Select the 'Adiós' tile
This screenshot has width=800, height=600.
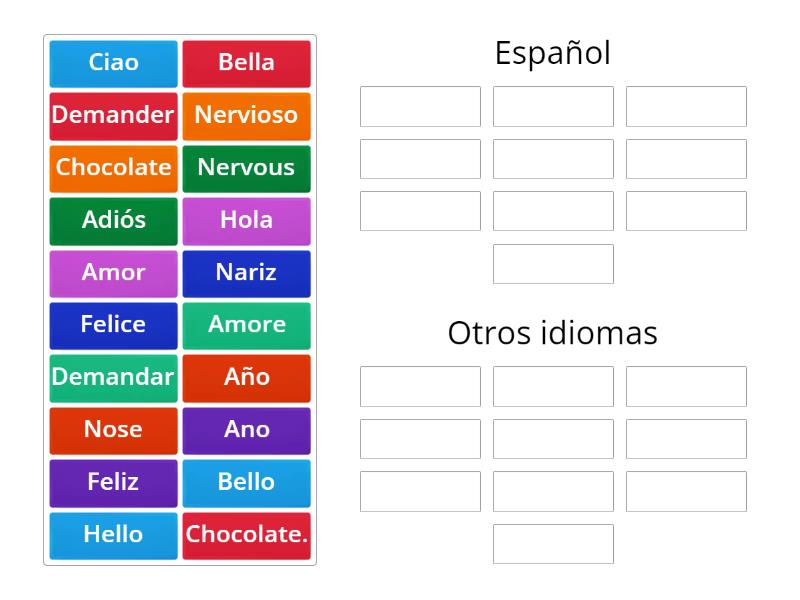pos(113,220)
